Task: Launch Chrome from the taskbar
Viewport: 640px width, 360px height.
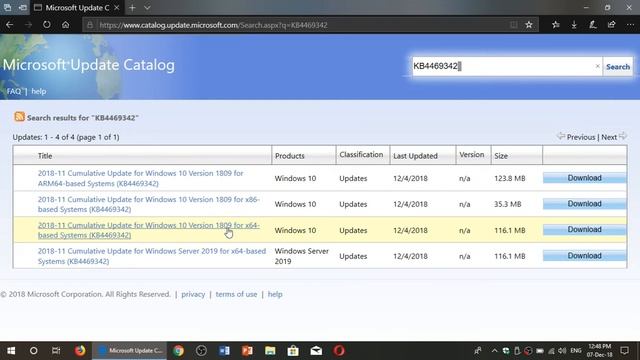Action: coord(178,351)
